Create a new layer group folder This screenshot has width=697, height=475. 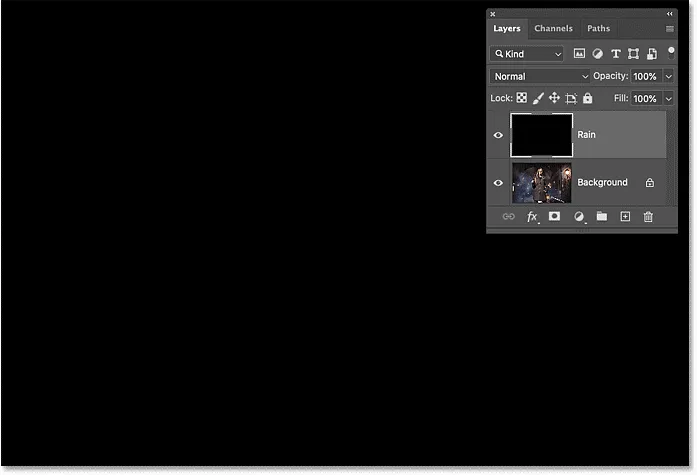point(602,216)
